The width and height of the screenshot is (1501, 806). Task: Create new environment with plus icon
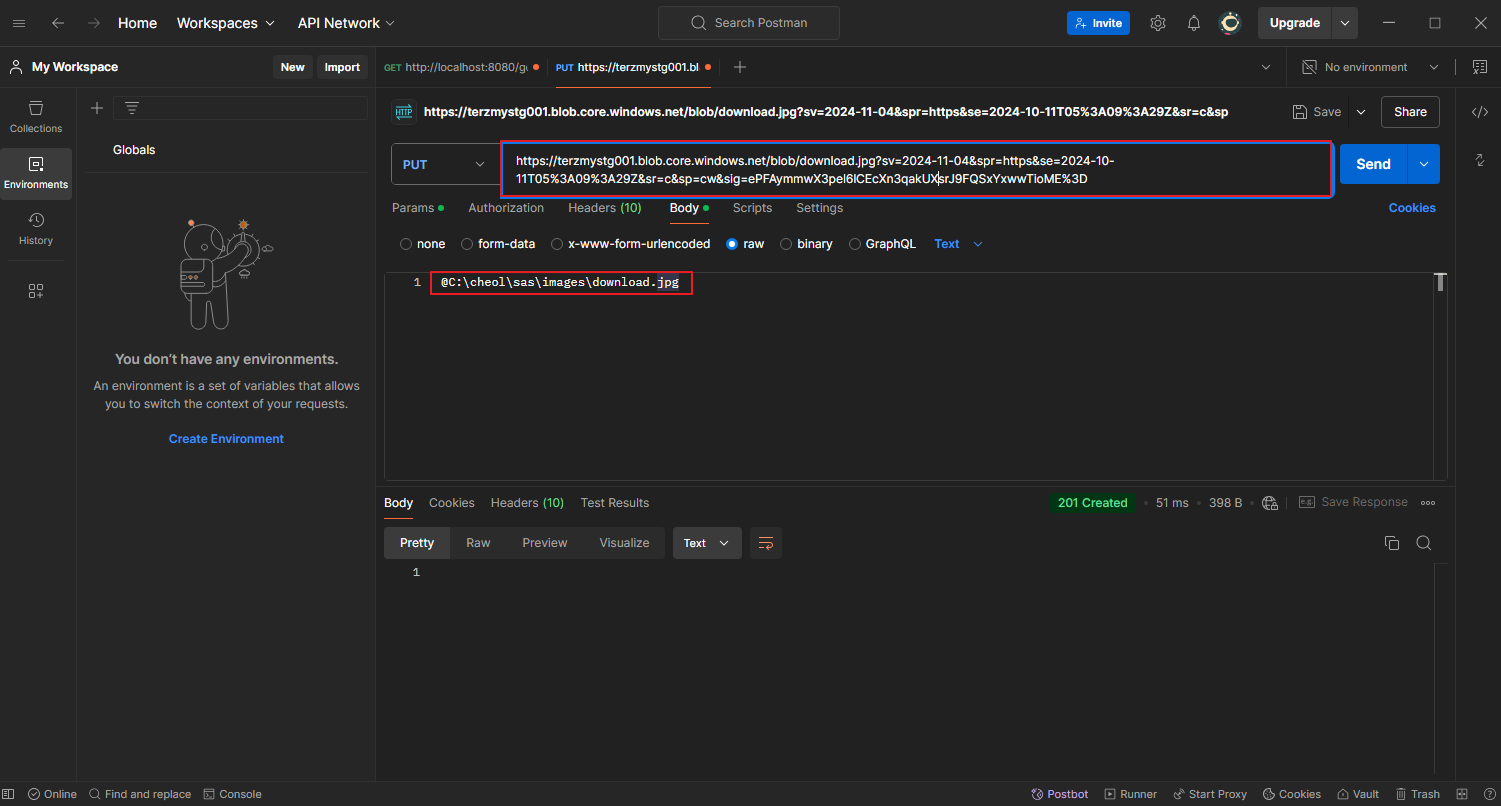pos(97,108)
